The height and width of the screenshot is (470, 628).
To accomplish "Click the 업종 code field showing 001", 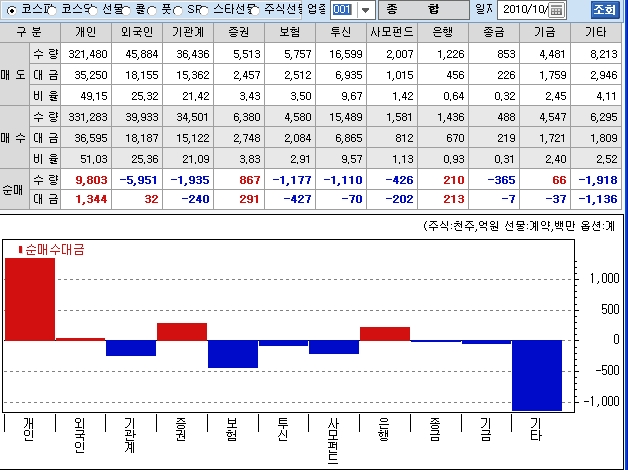I will 342,10.
